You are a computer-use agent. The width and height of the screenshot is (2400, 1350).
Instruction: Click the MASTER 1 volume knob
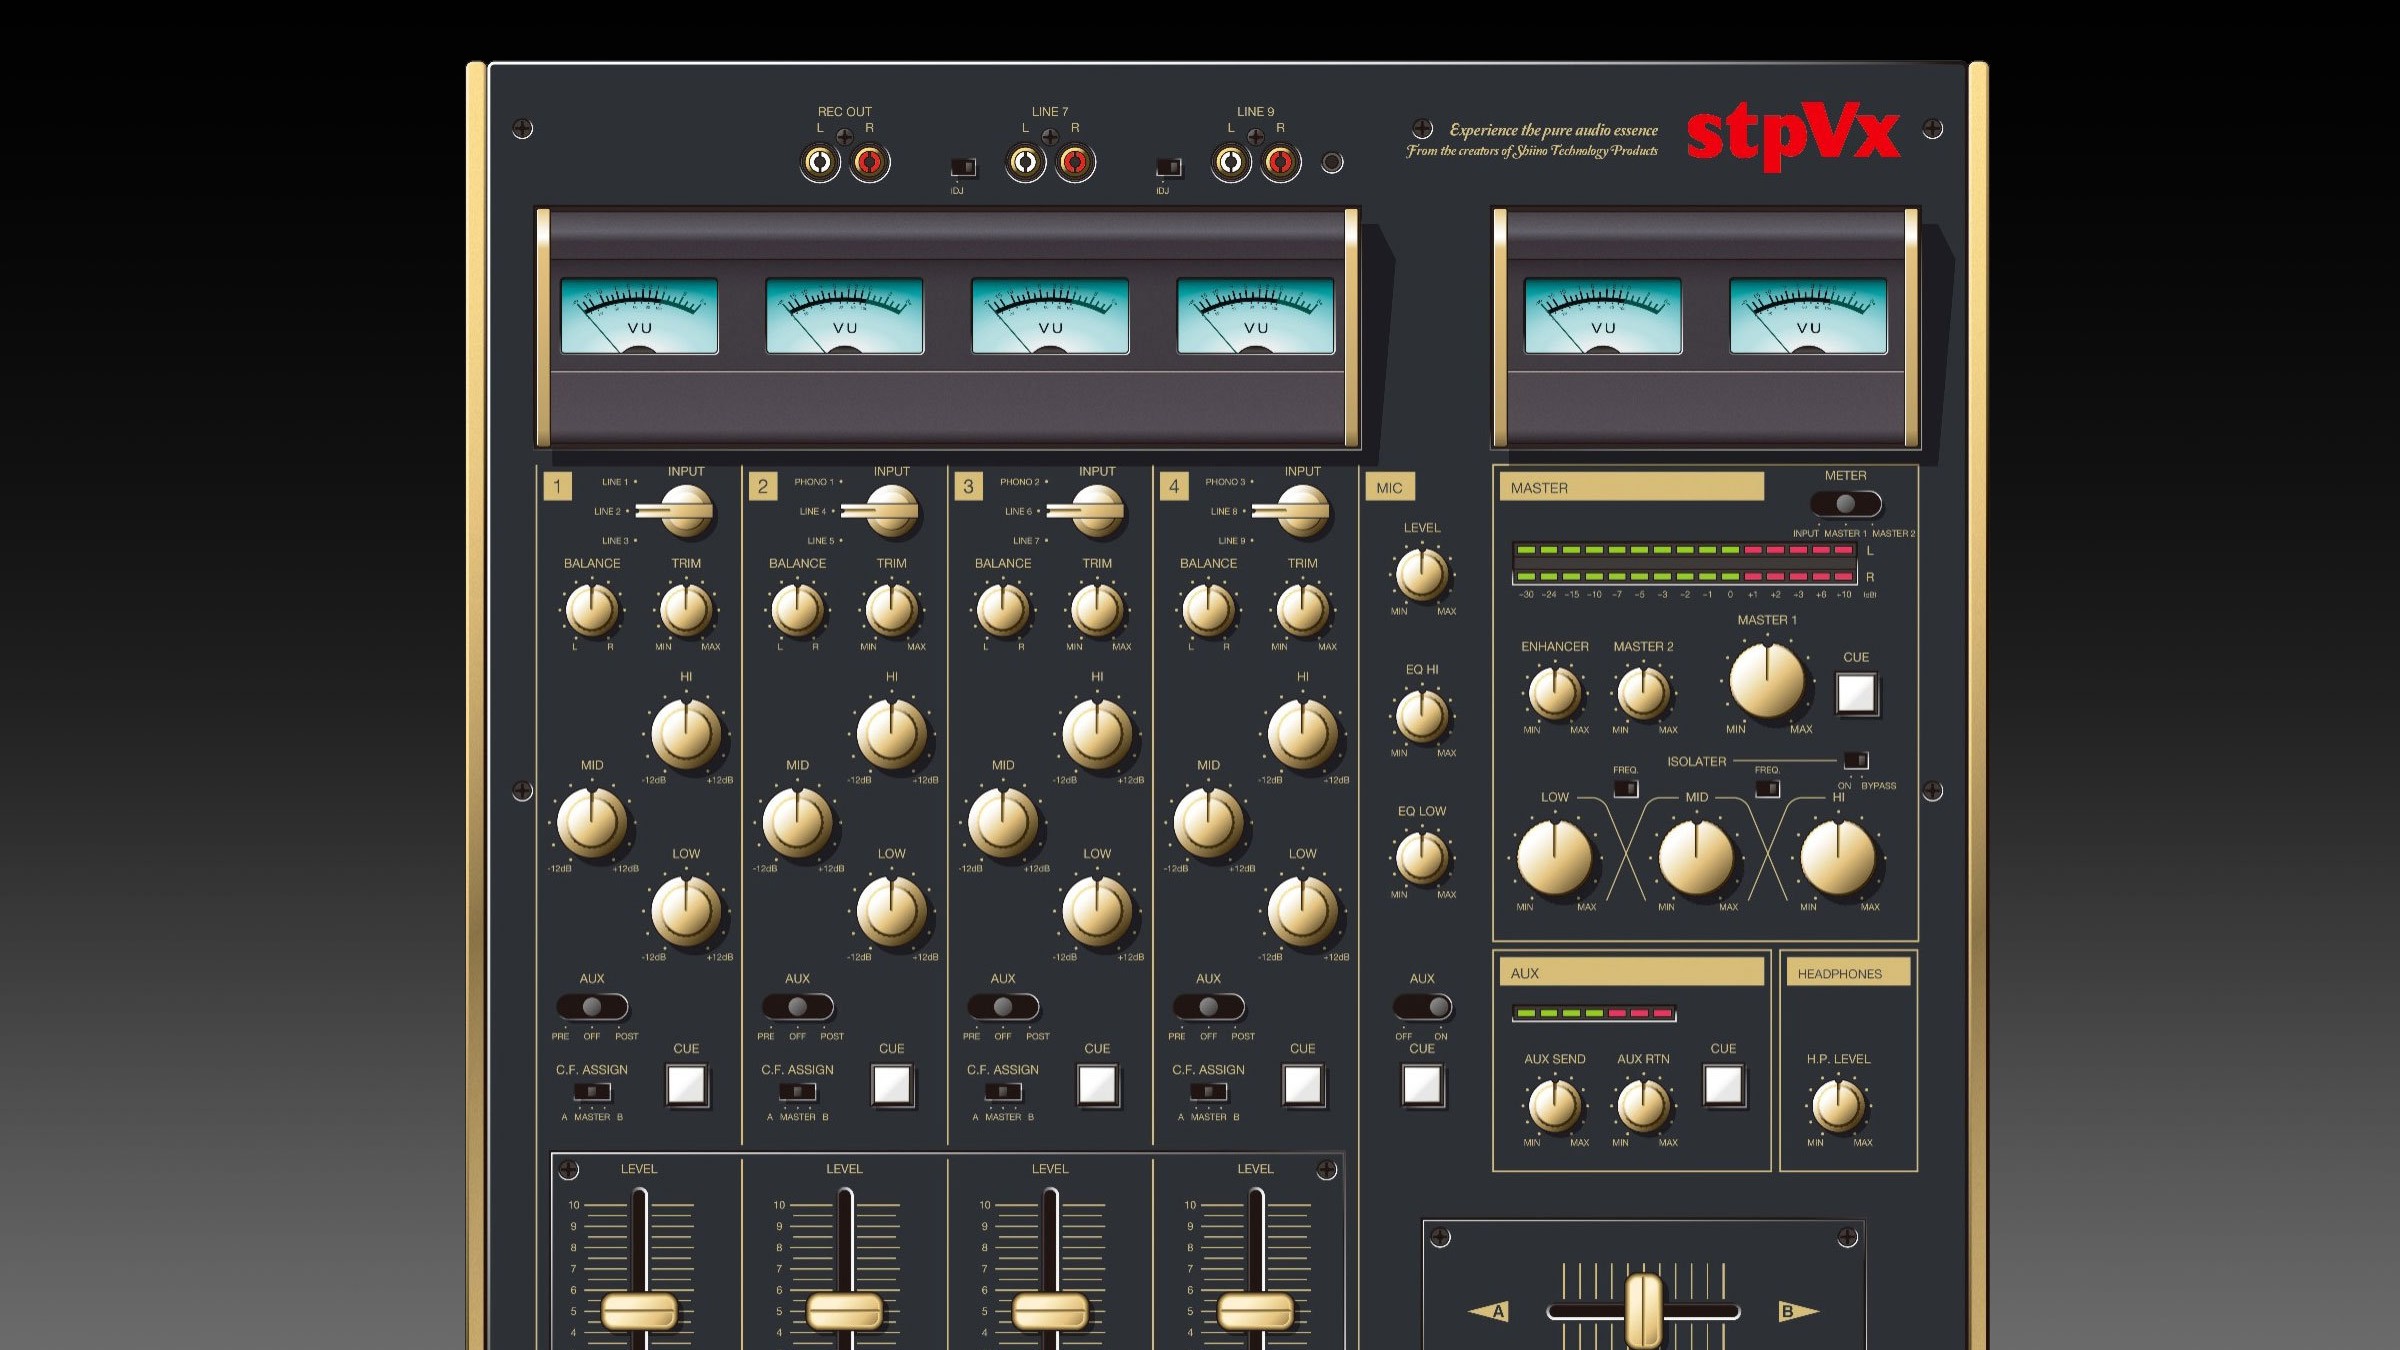coord(1767,681)
